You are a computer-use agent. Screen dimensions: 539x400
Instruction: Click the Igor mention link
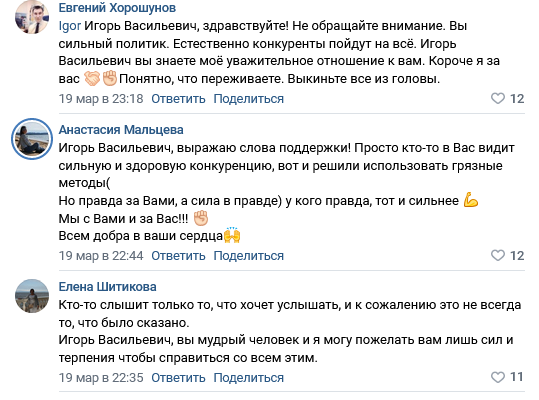coord(70,26)
